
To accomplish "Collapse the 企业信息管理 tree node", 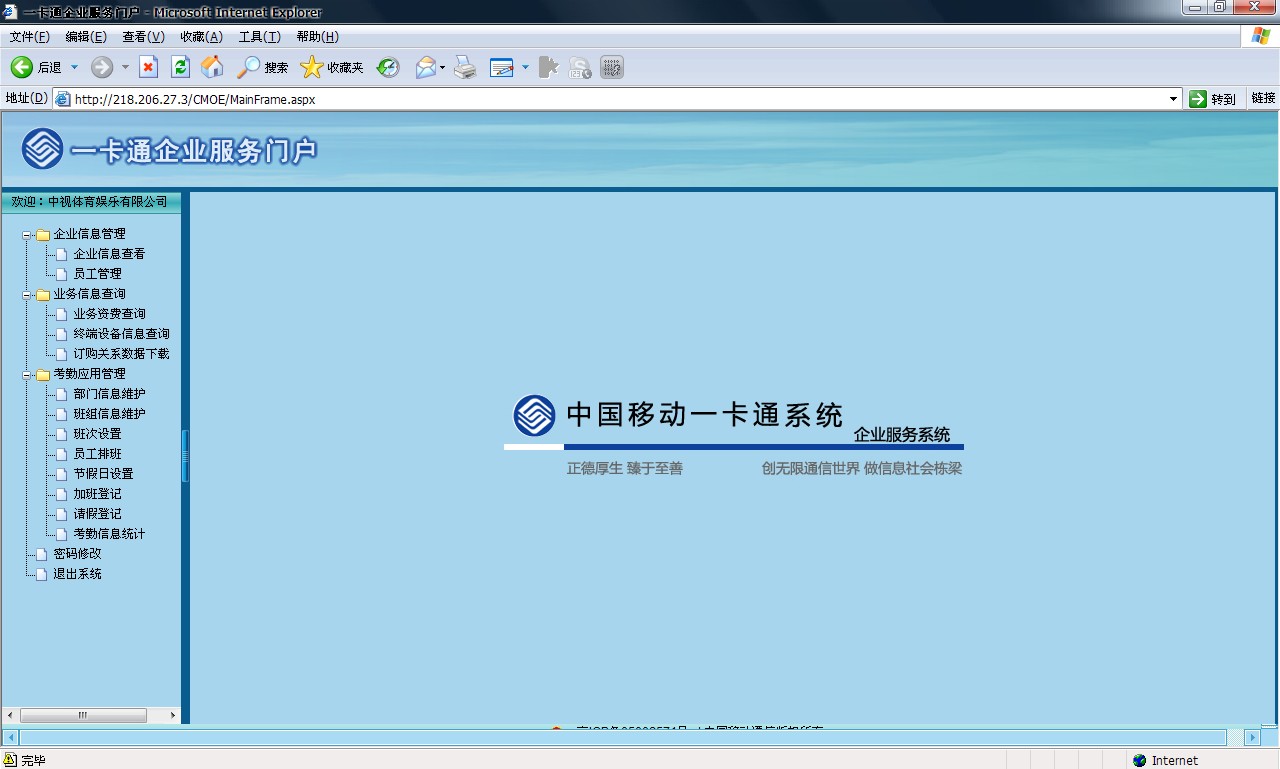I will [27, 235].
